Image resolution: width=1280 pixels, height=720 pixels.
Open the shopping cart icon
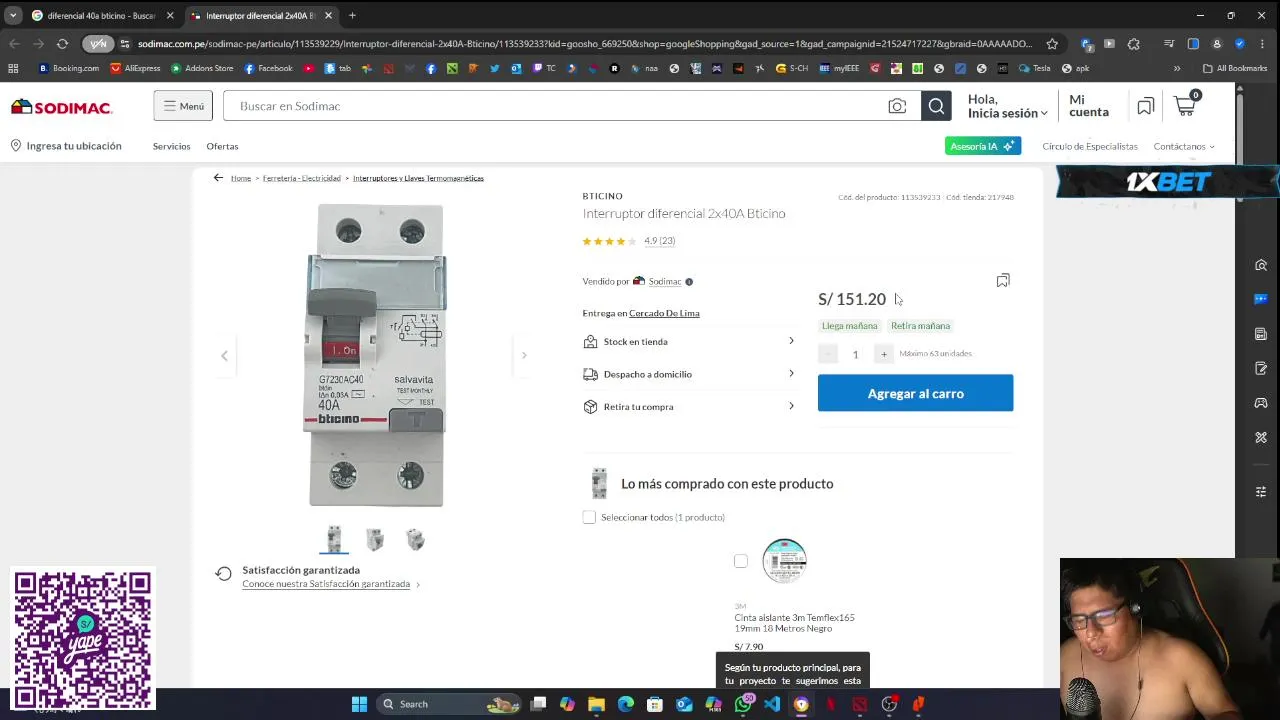pyautogui.click(x=1186, y=104)
